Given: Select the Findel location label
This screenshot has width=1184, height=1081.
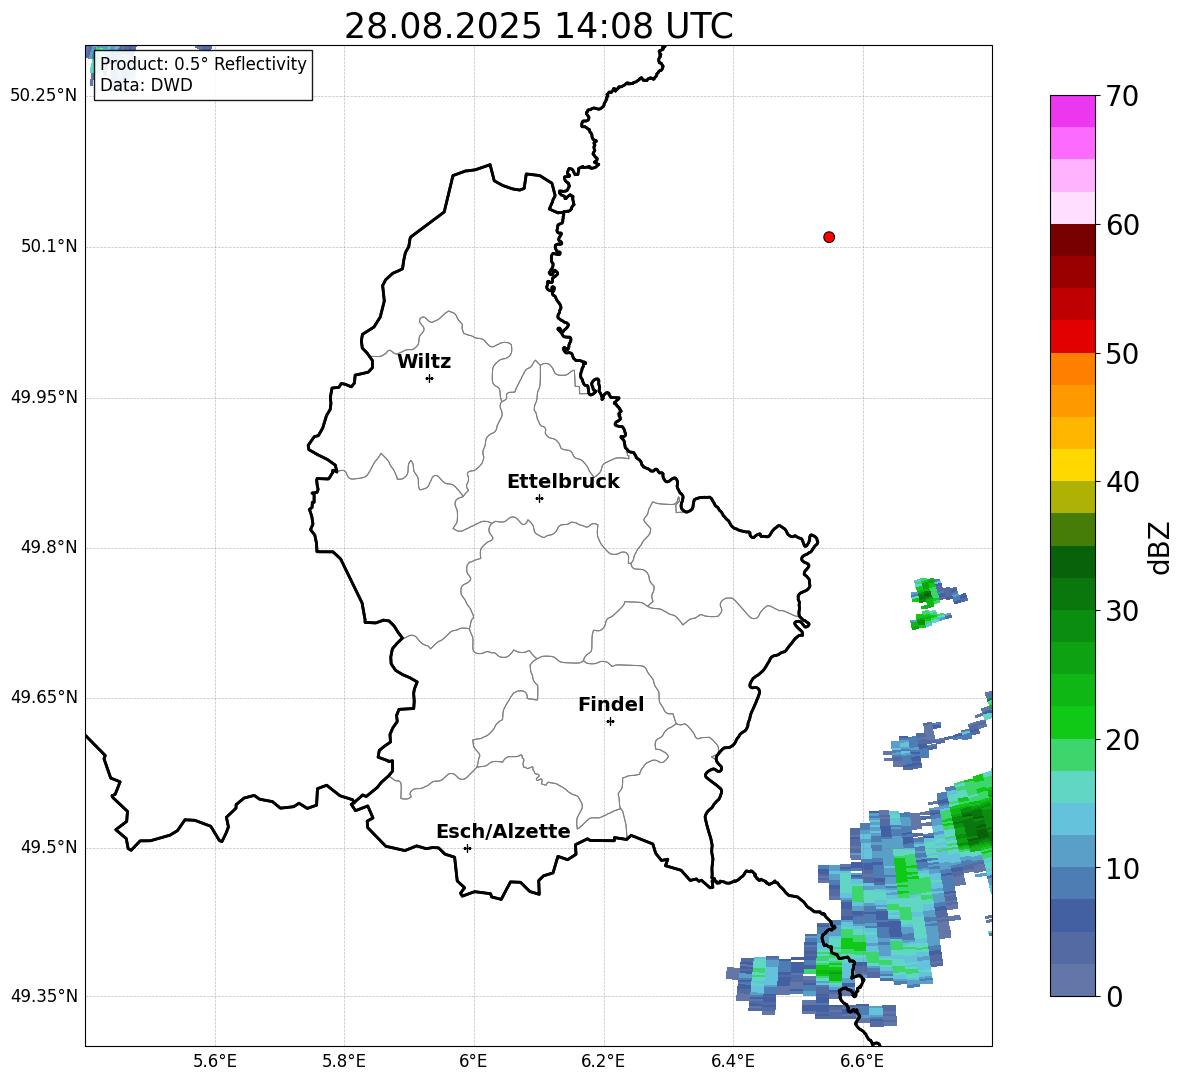Looking at the screenshot, I should 611,704.
